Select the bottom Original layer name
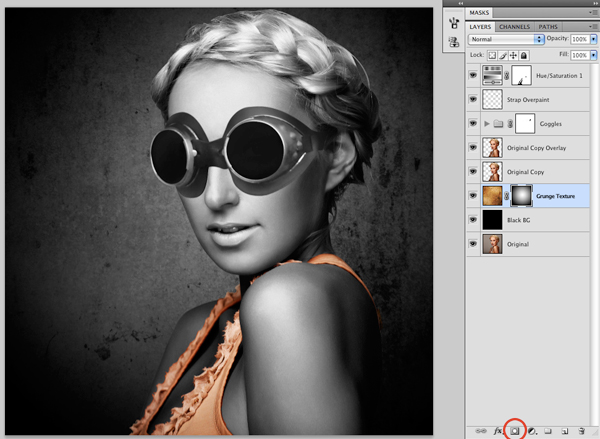This screenshot has height=439, width=600. tap(518, 245)
